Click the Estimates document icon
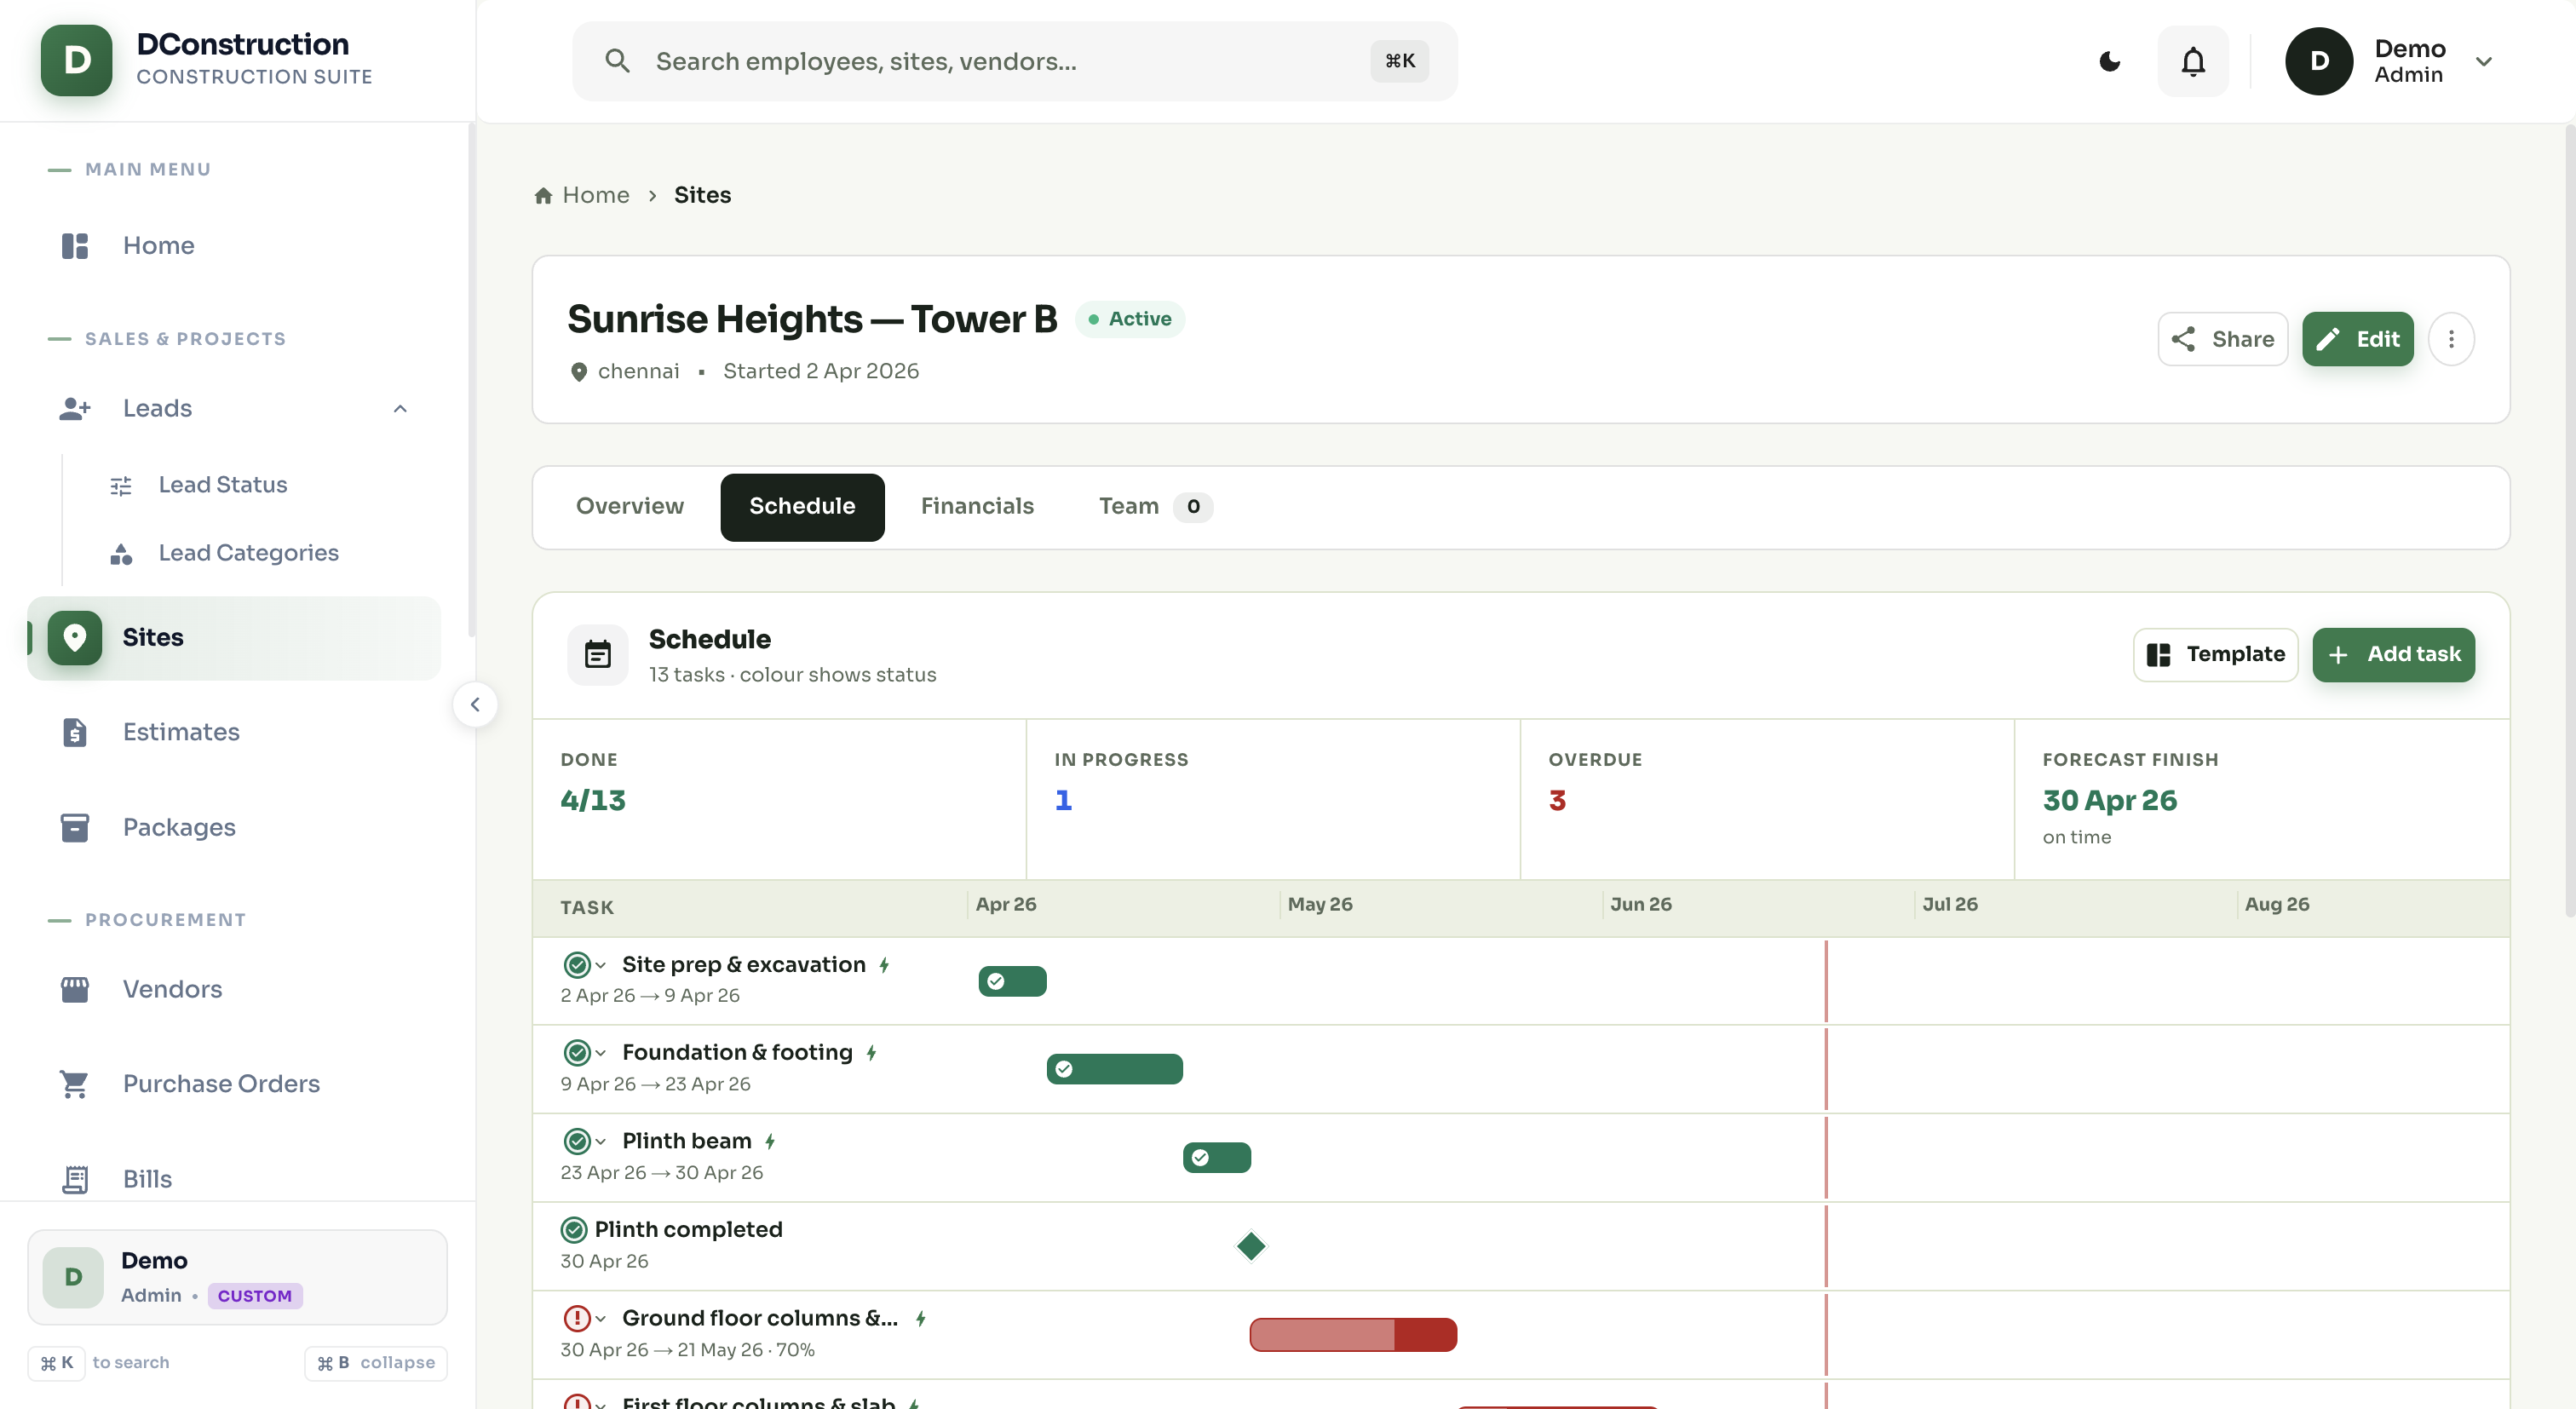This screenshot has width=2576, height=1409. pyautogui.click(x=75, y=732)
